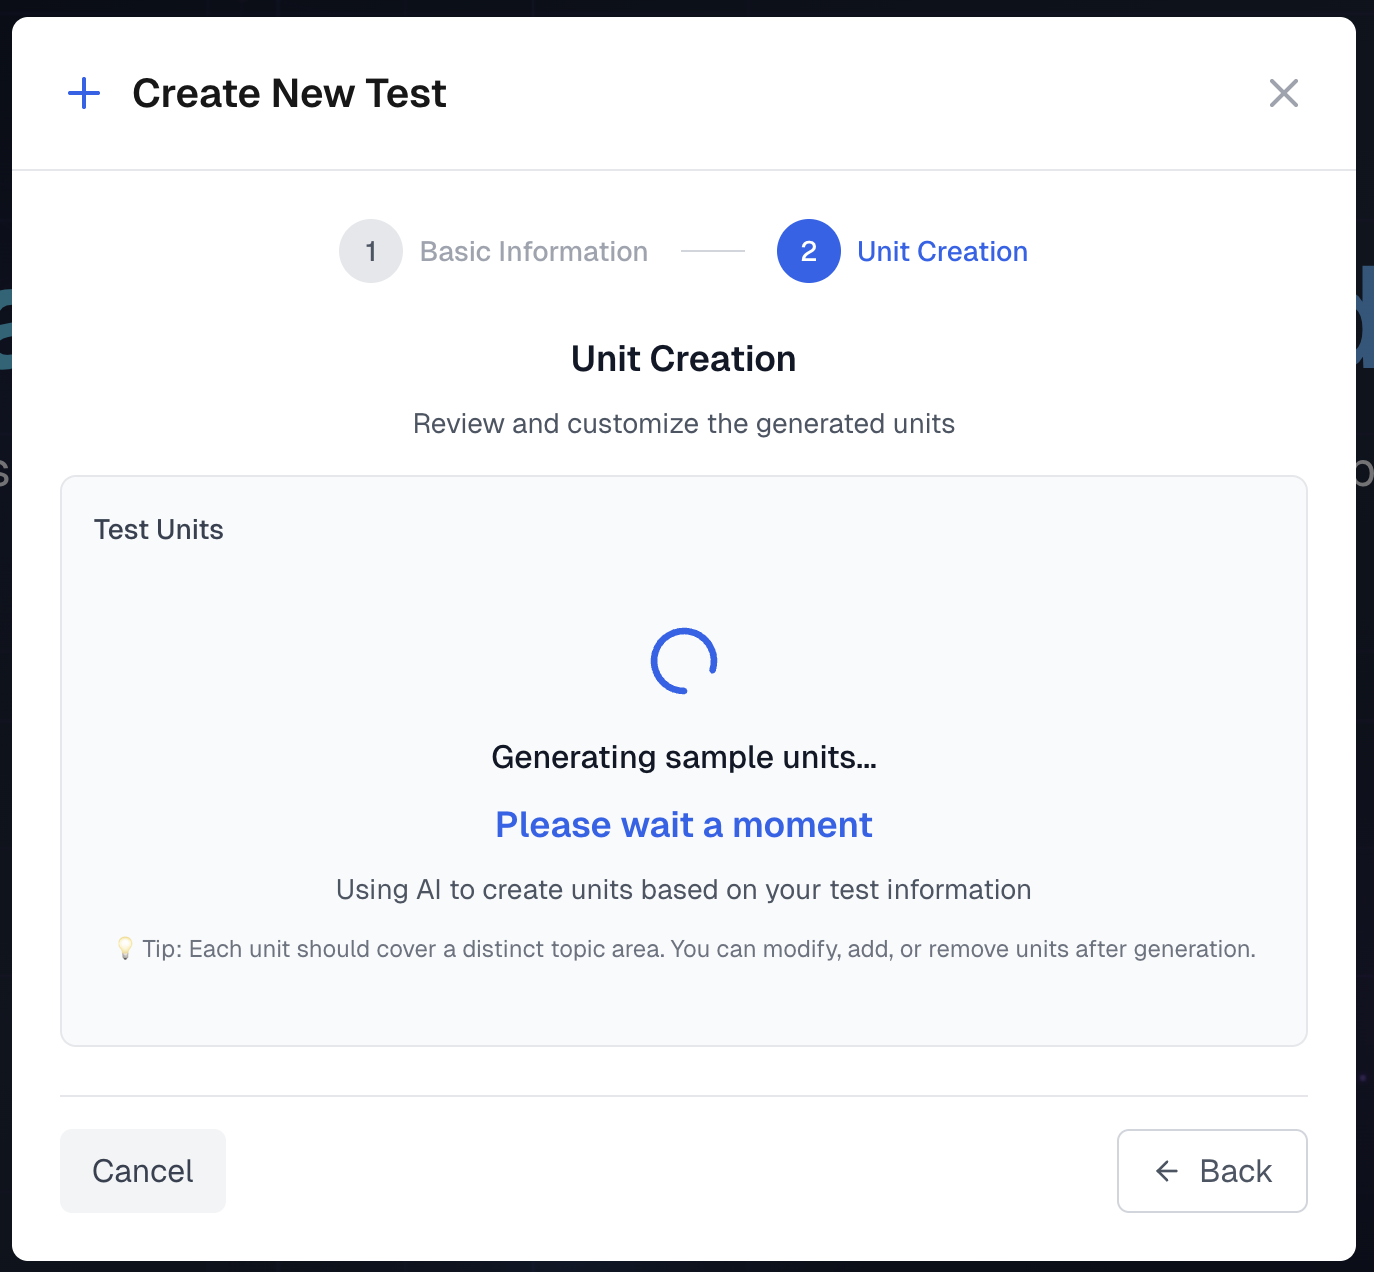Click the "Test Units" panel label

tap(159, 529)
